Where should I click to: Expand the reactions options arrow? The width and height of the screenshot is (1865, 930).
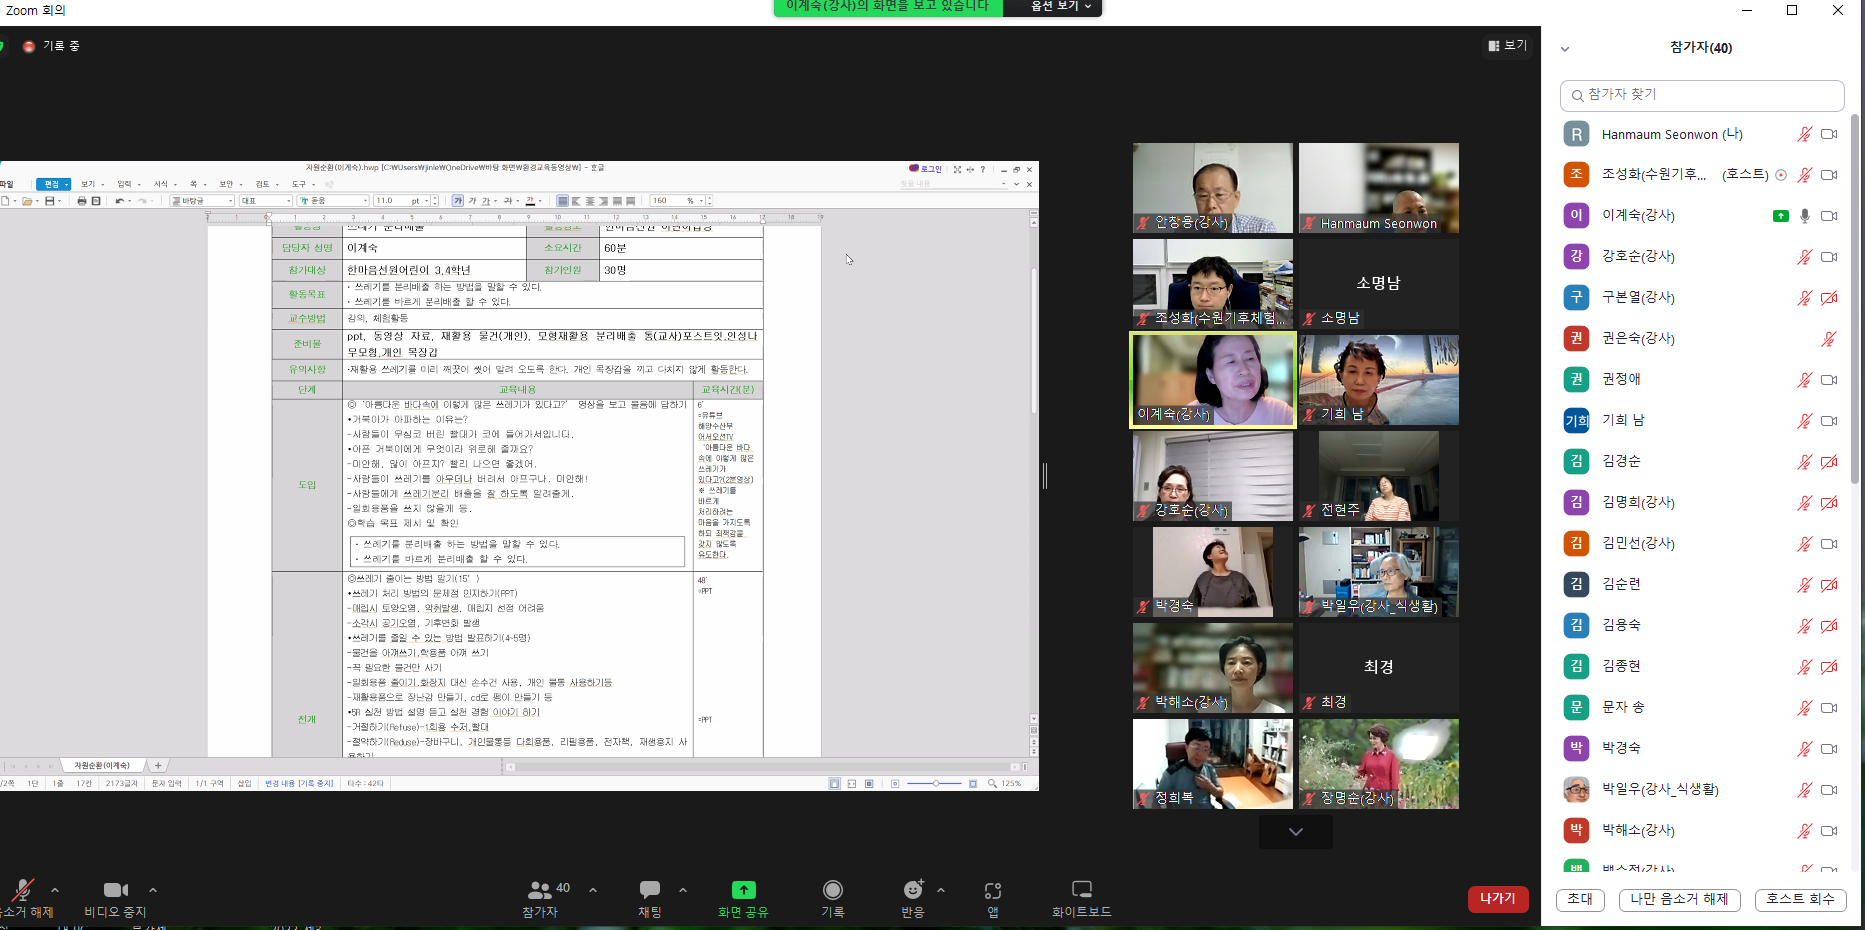(941, 889)
